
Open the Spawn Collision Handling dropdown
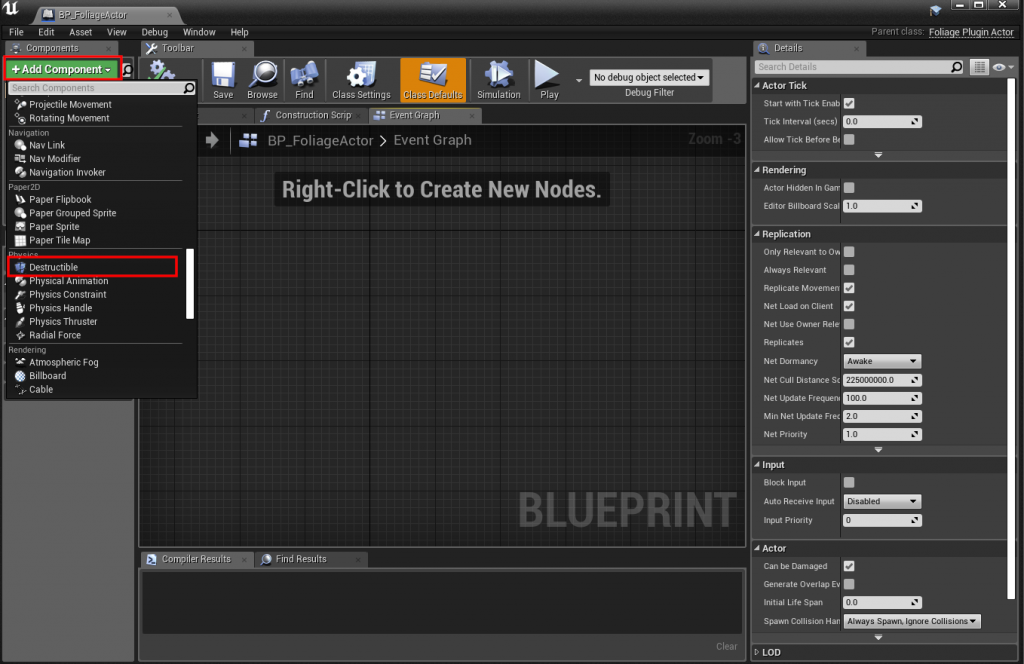coord(912,621)
